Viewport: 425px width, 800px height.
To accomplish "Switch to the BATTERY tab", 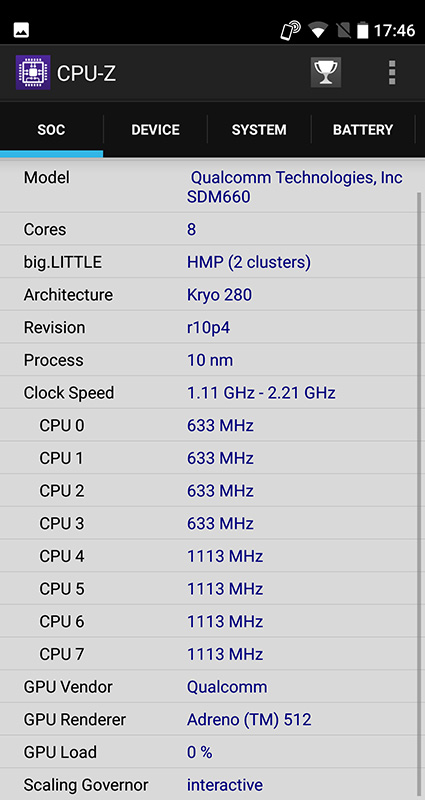I will pos(363,130).
